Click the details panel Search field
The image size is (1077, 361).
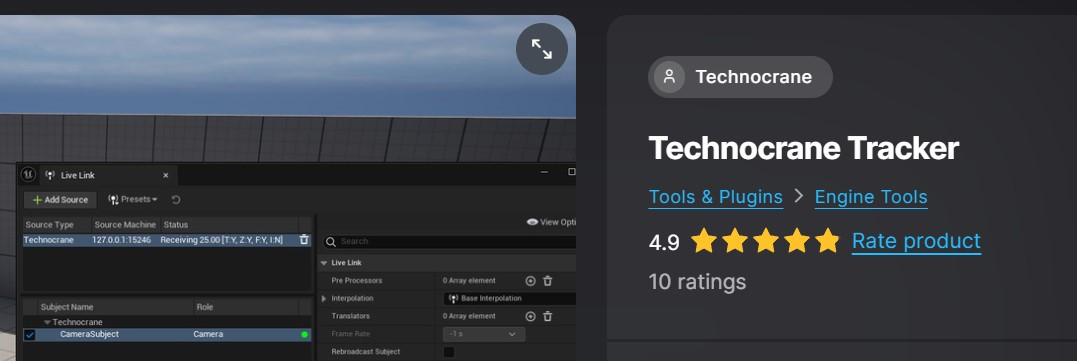pos(450,242)
